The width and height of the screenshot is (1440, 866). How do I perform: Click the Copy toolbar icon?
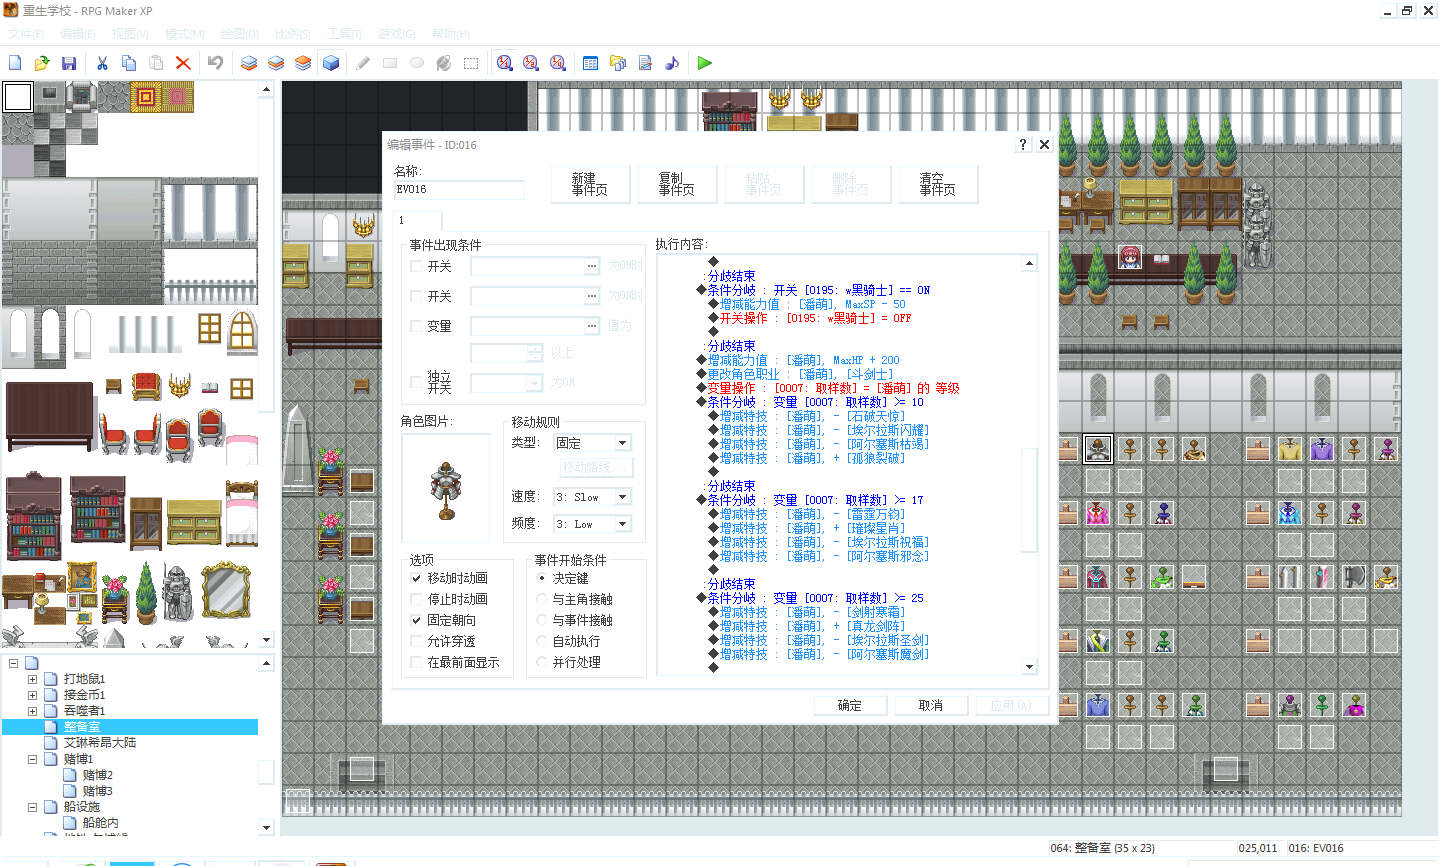[129, 63]
